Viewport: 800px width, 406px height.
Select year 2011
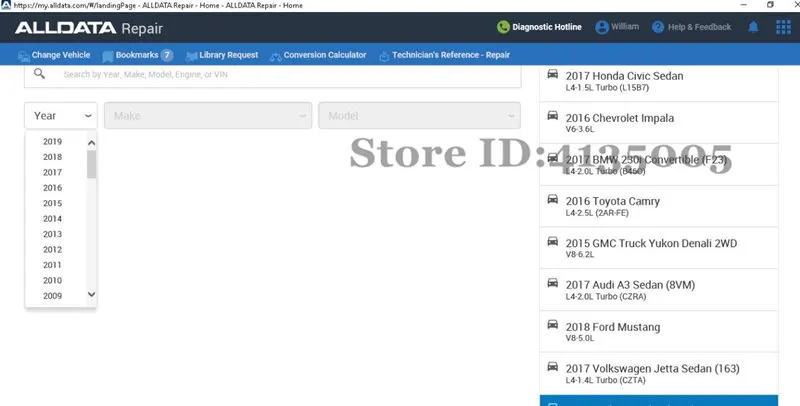pos(53,265)
